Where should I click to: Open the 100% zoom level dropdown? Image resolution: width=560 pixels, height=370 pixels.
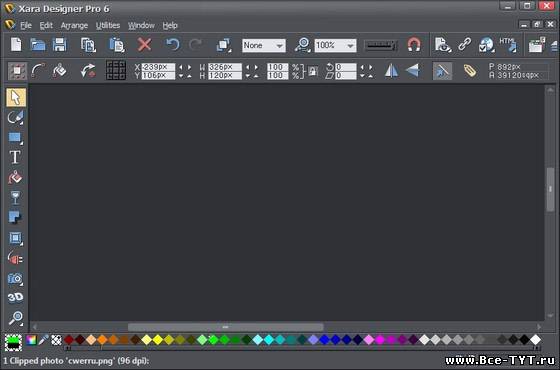pos(335,46)
